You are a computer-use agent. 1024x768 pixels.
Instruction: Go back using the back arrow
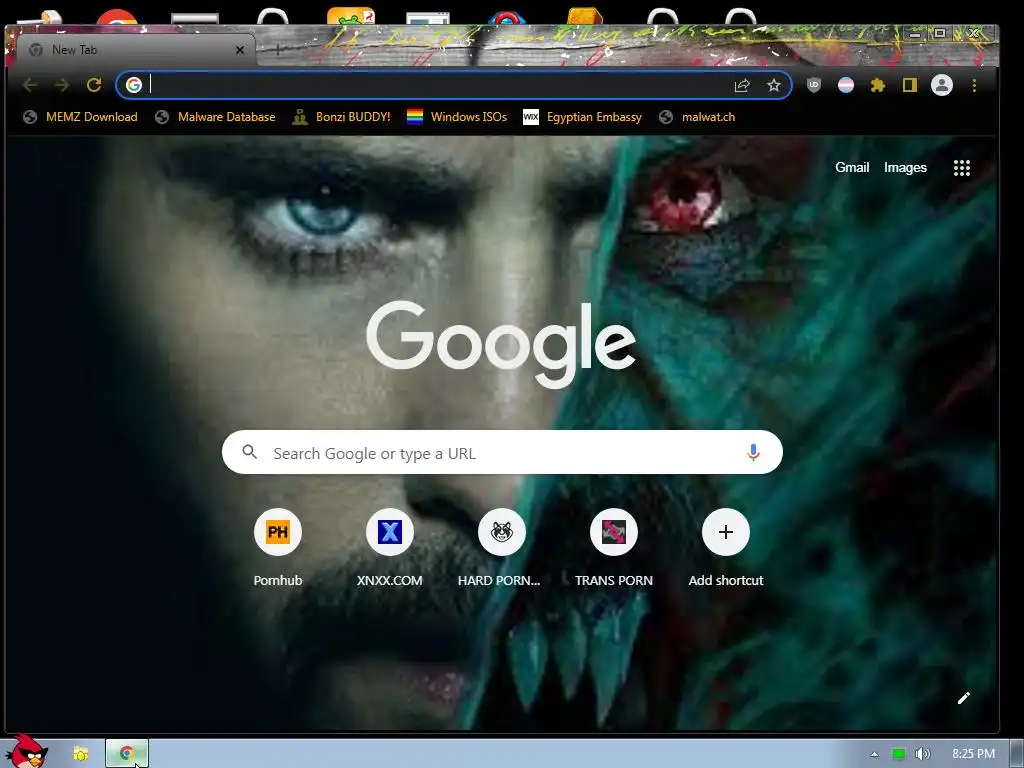coord(30,85)
